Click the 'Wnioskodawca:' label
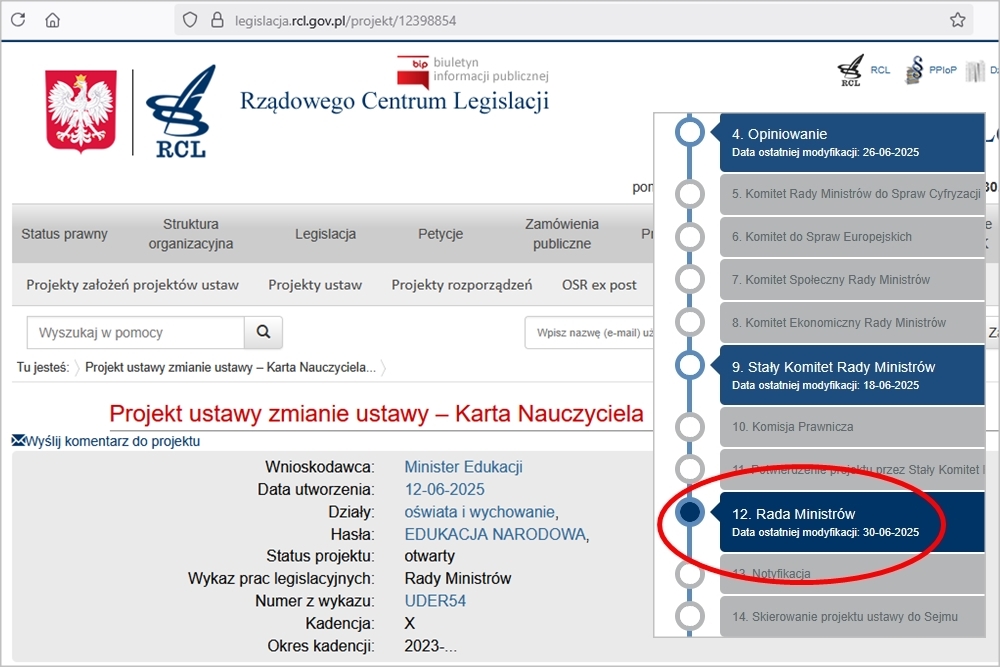The image size is (1000, 667). tap(320, 467)
